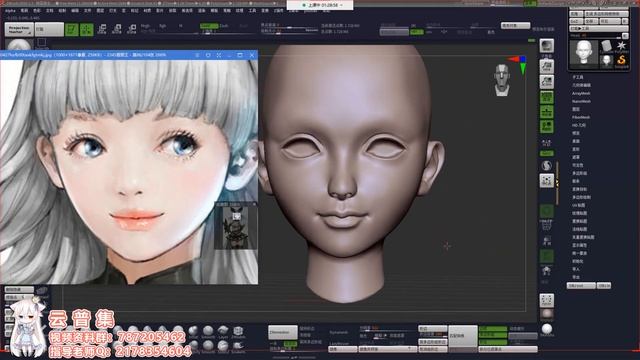Open the dropdown with arrow in bottom bar

pos(387,349)
